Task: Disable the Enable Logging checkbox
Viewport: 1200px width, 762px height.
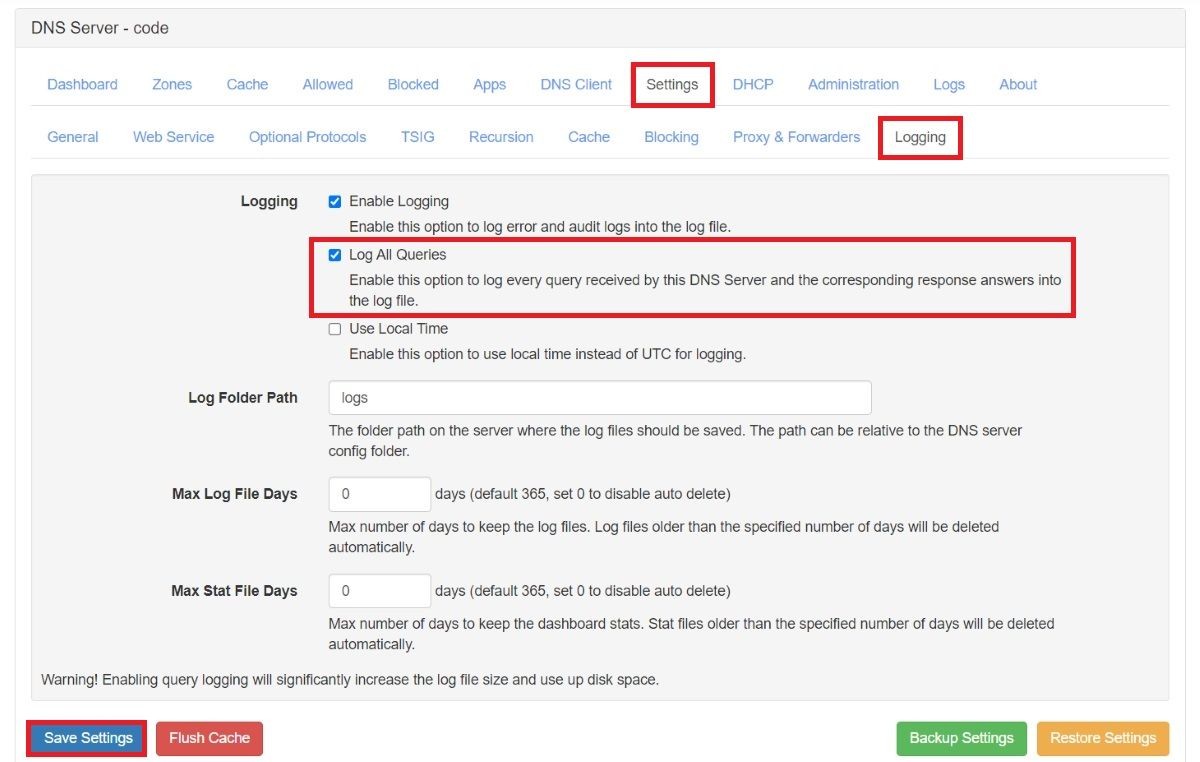Action: click(335, 201)
